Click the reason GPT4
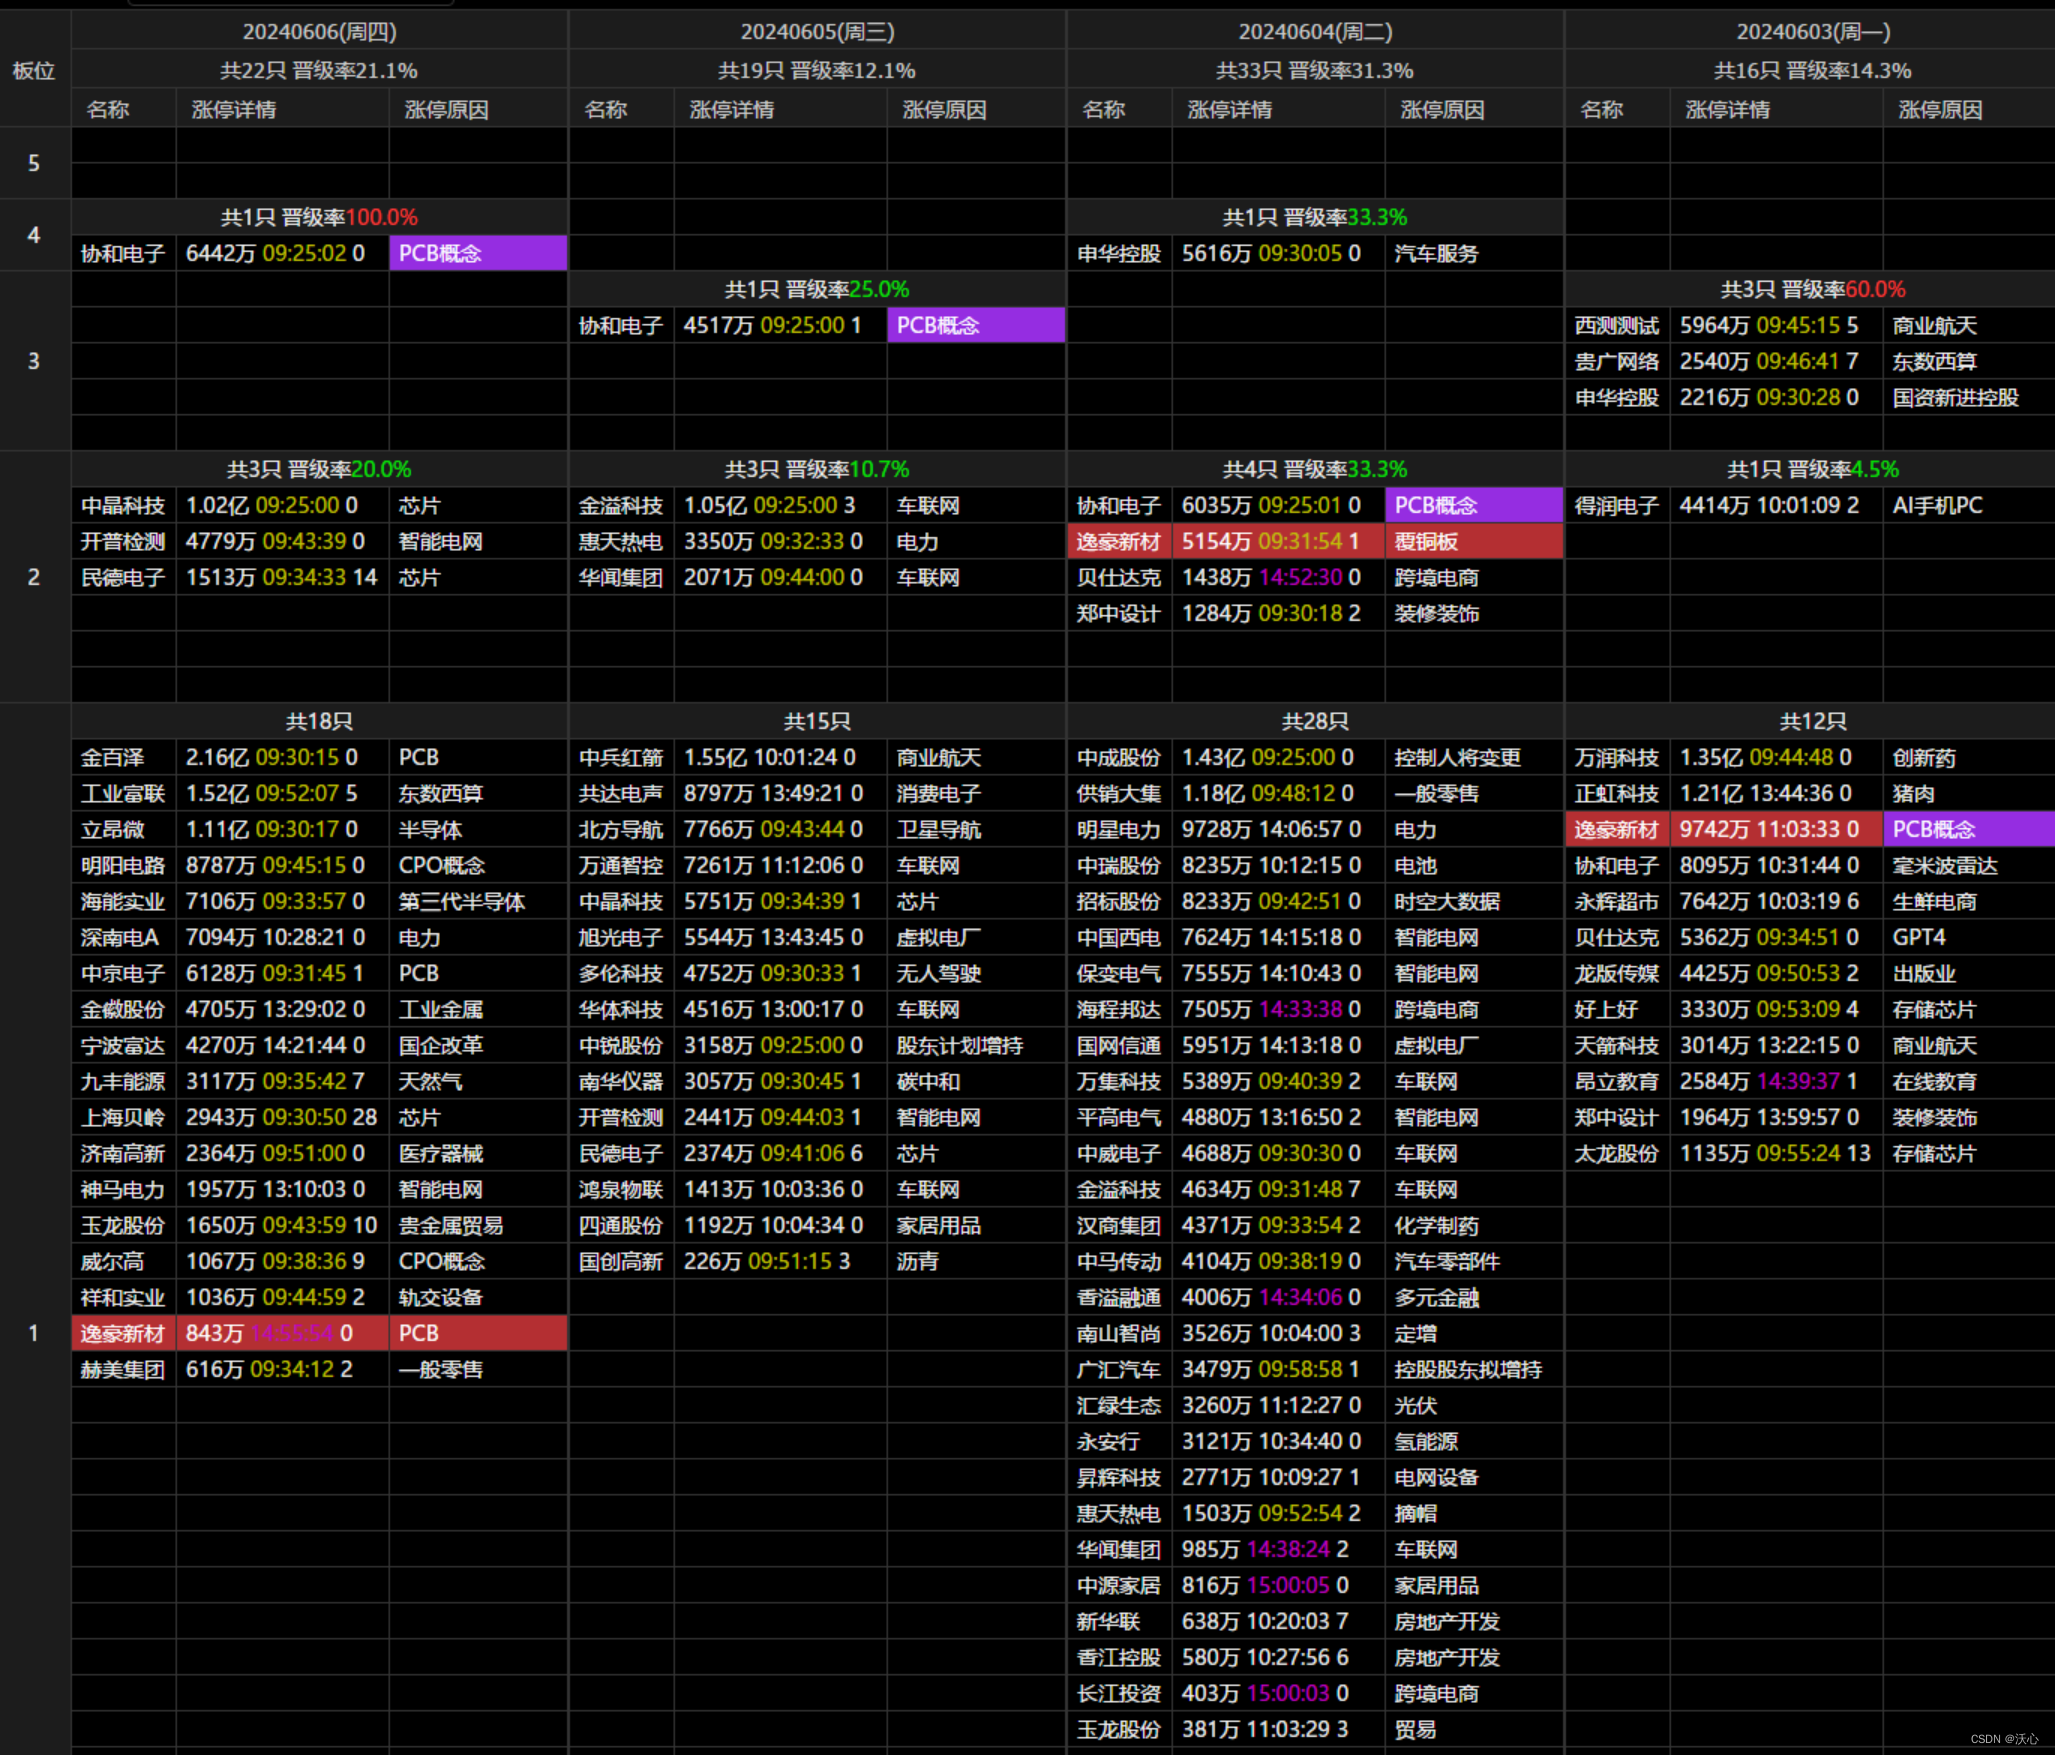This screenshot has height=1755, width=2055. click(x=1919, y=938)
